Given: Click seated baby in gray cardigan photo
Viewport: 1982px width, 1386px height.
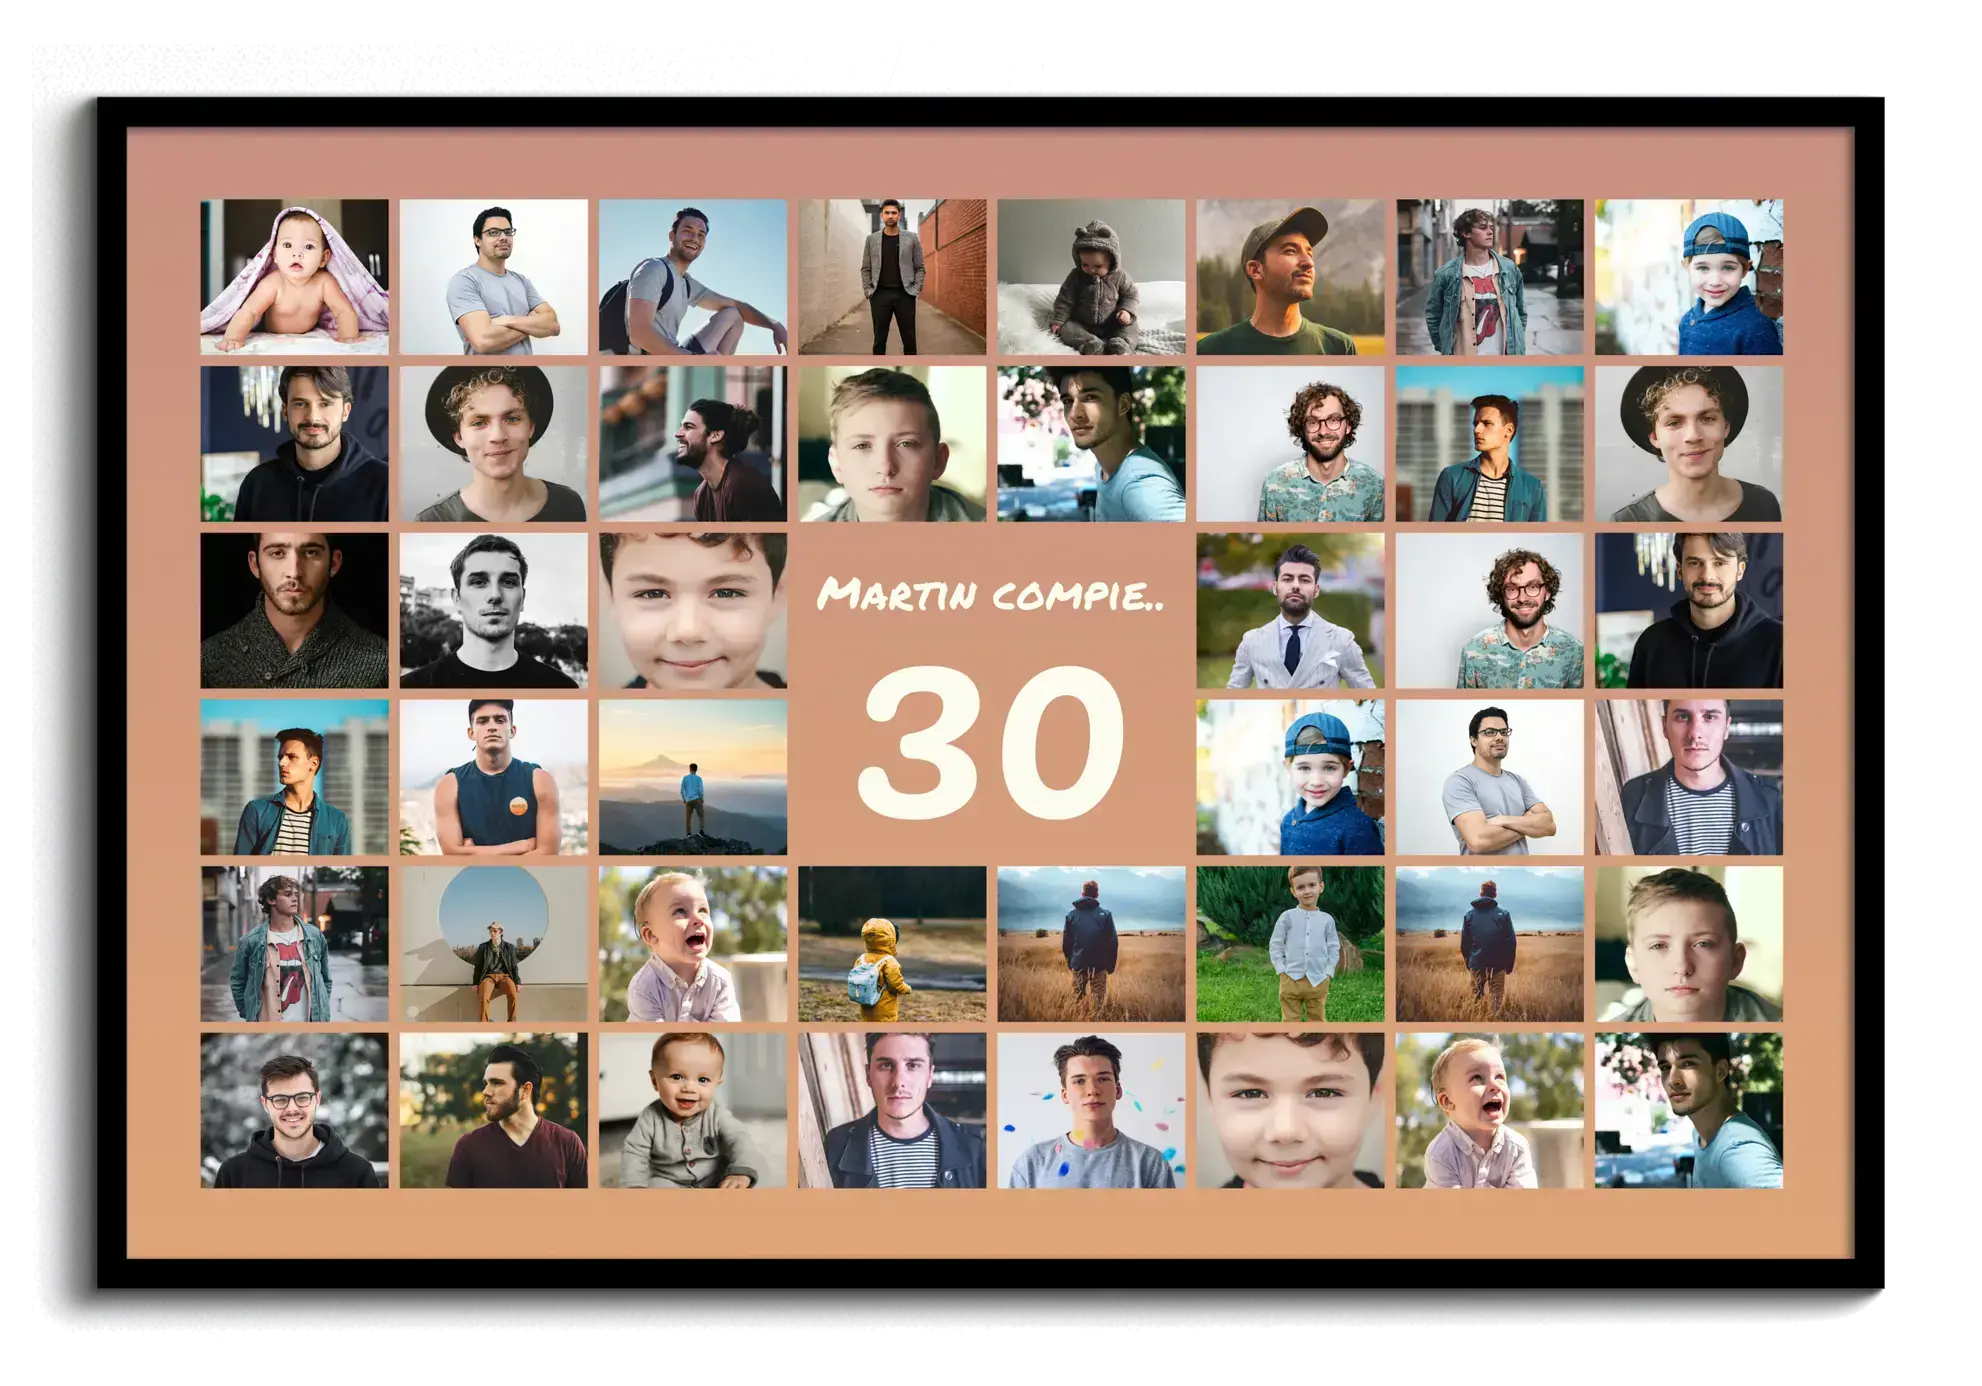Looking at the screenshot, I should point(692,1110).
